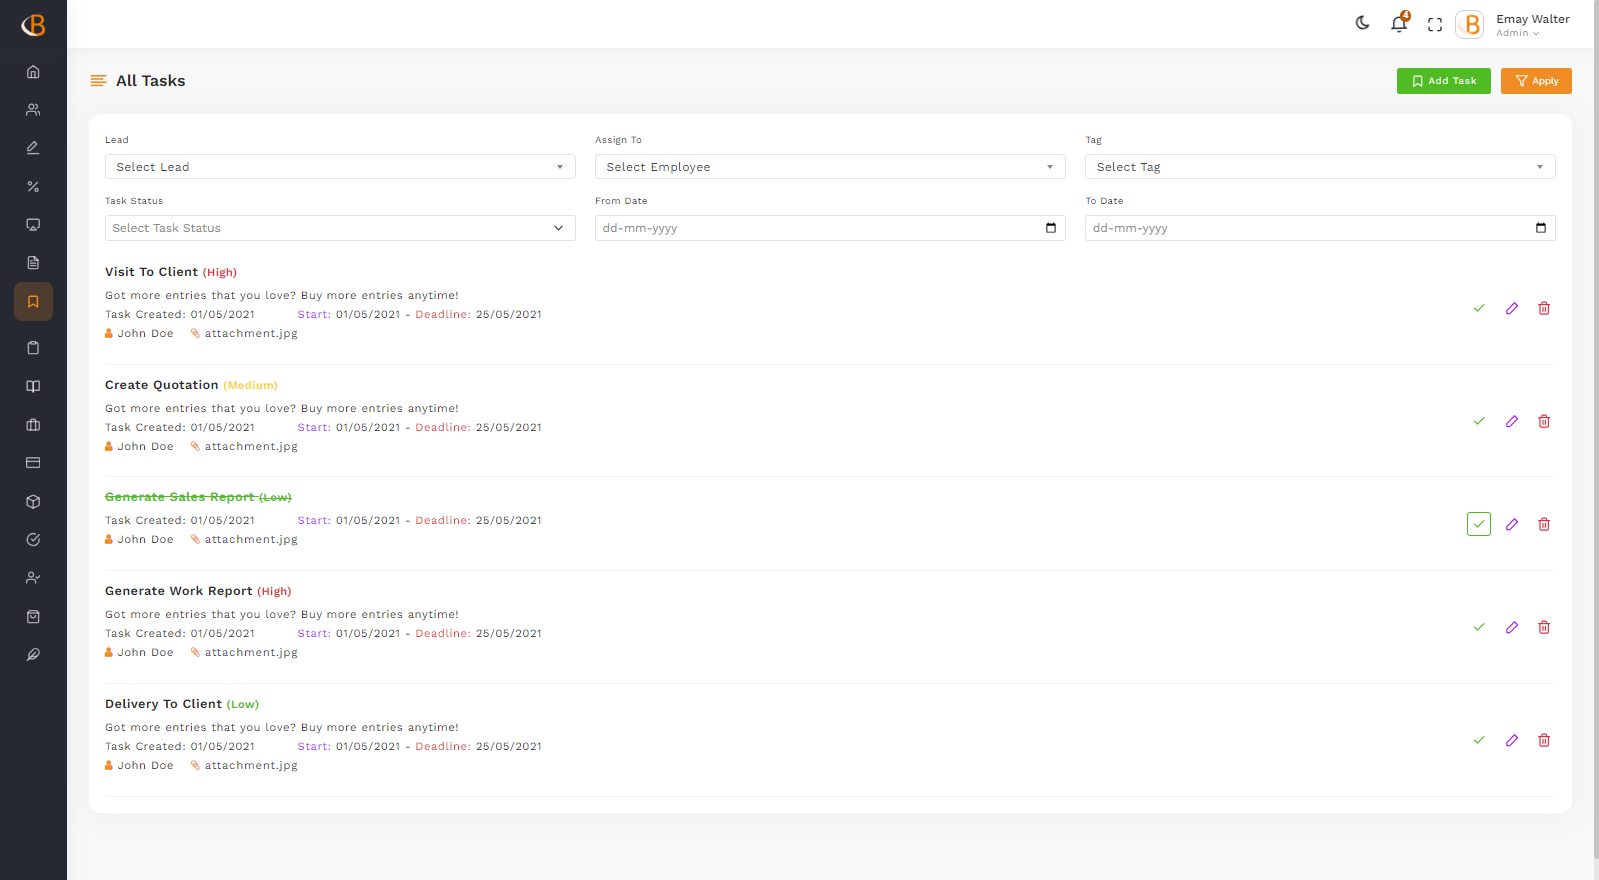Screen dimensions: 1599x880
Task: Toggle dark mode moon icon
Action: (1362, 23)
